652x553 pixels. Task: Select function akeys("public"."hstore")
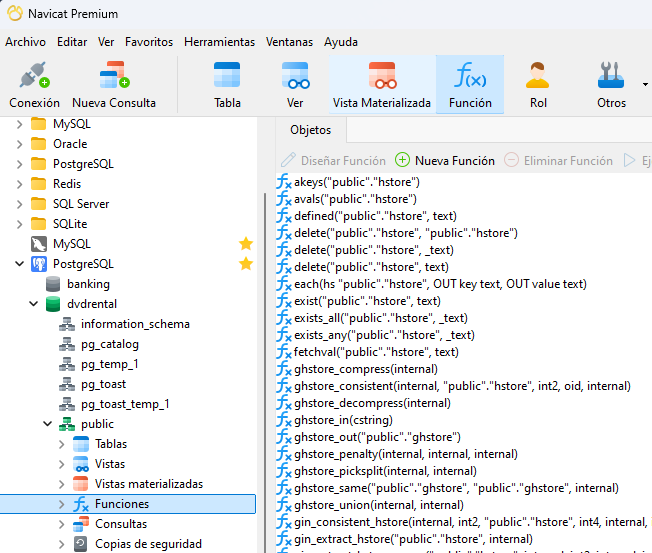click(357, 182)
